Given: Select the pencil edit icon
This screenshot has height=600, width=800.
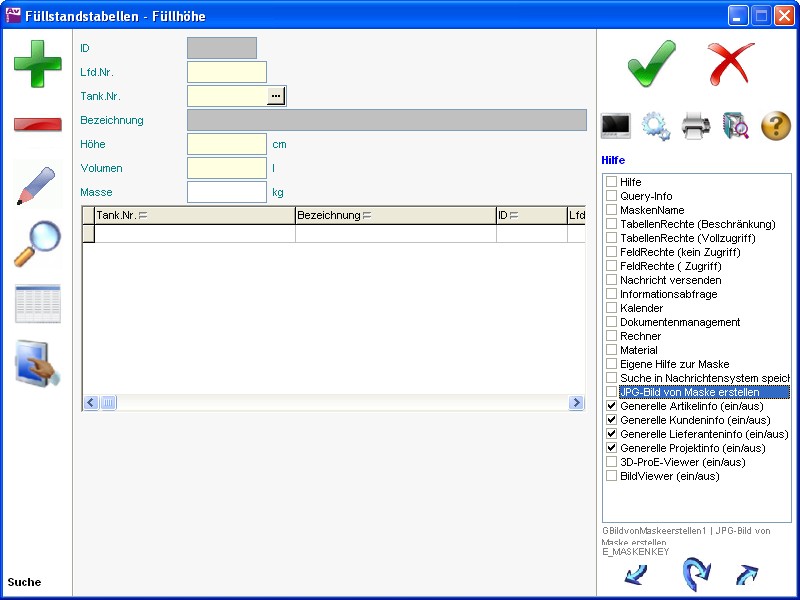Looking at the screenshot, I should click(x=37, y=185).
